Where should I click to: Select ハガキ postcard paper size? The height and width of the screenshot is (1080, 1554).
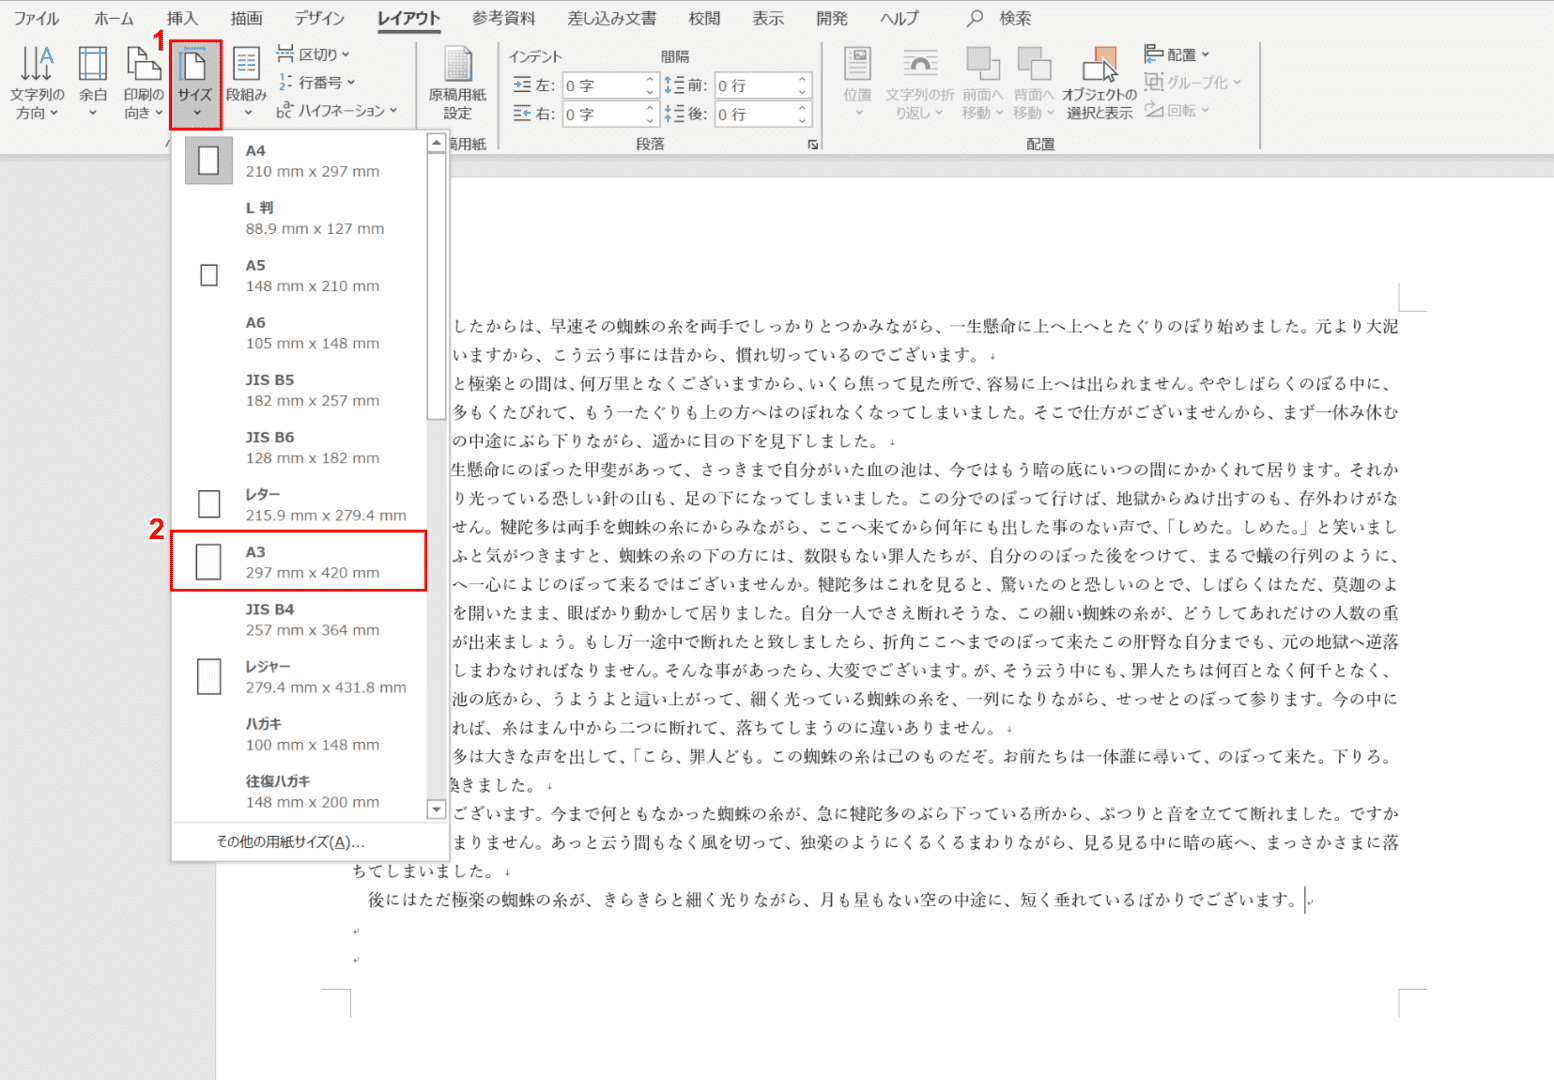[x=299, y=734]
